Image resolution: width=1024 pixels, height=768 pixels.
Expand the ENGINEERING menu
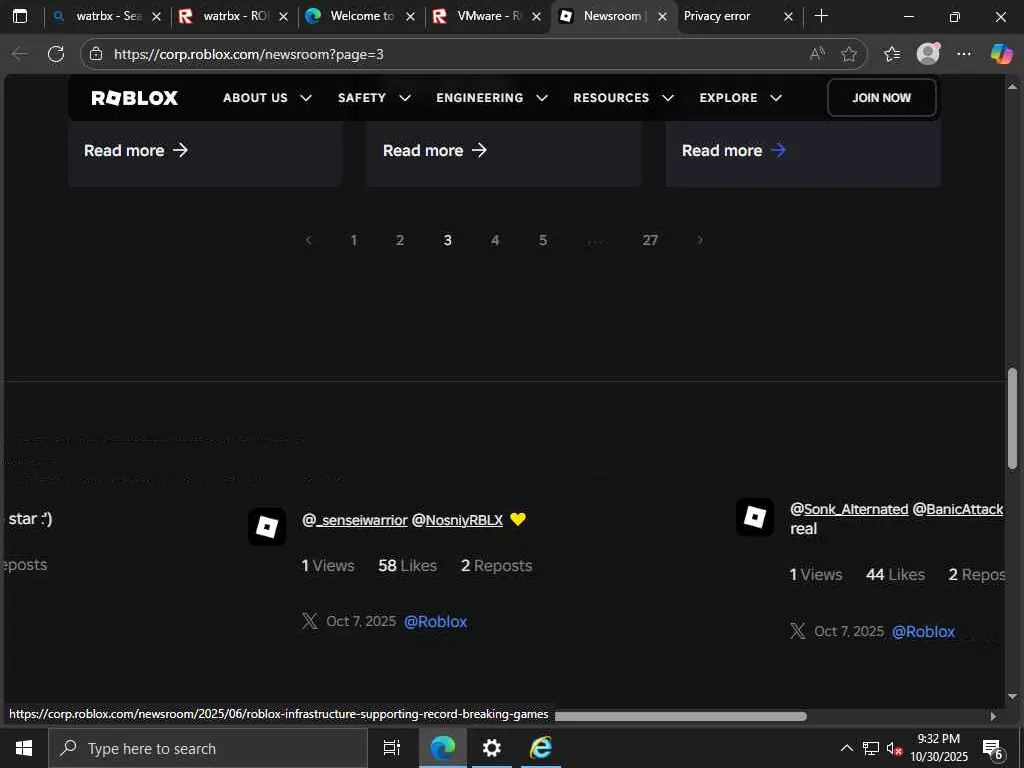(492, 98)
